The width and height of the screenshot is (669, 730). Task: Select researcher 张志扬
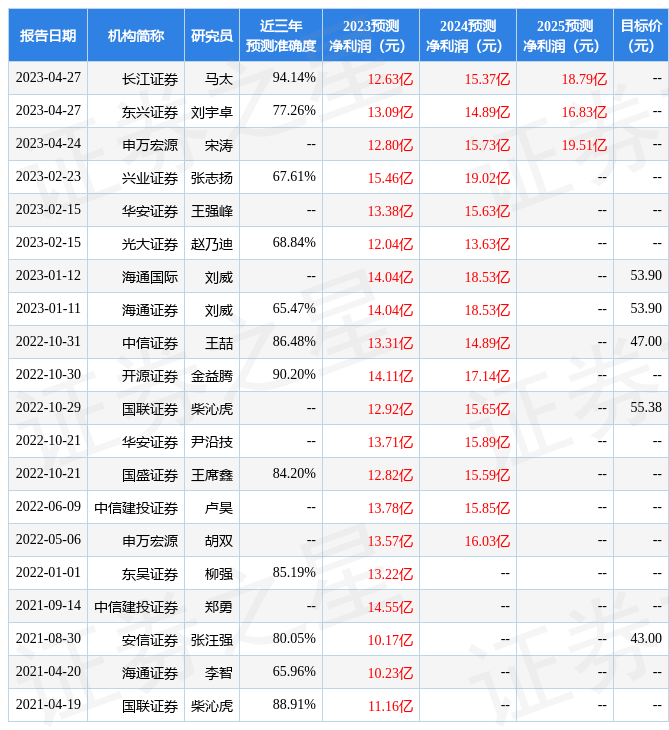point(212,178)
